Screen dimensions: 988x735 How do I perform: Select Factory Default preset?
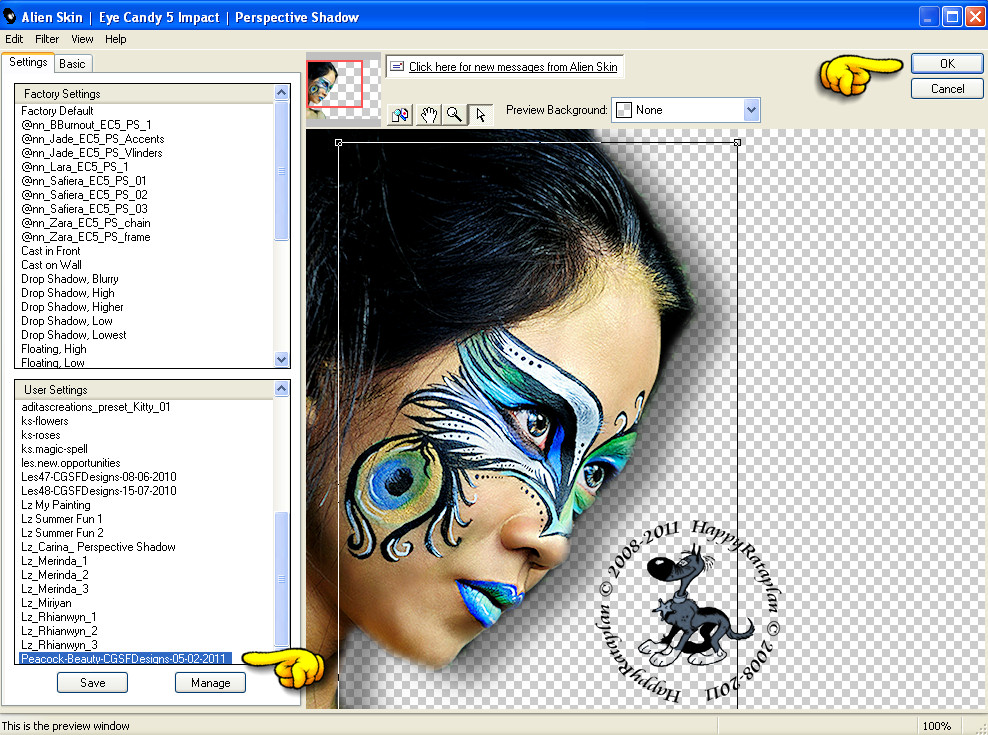click(x=57, y=111)
